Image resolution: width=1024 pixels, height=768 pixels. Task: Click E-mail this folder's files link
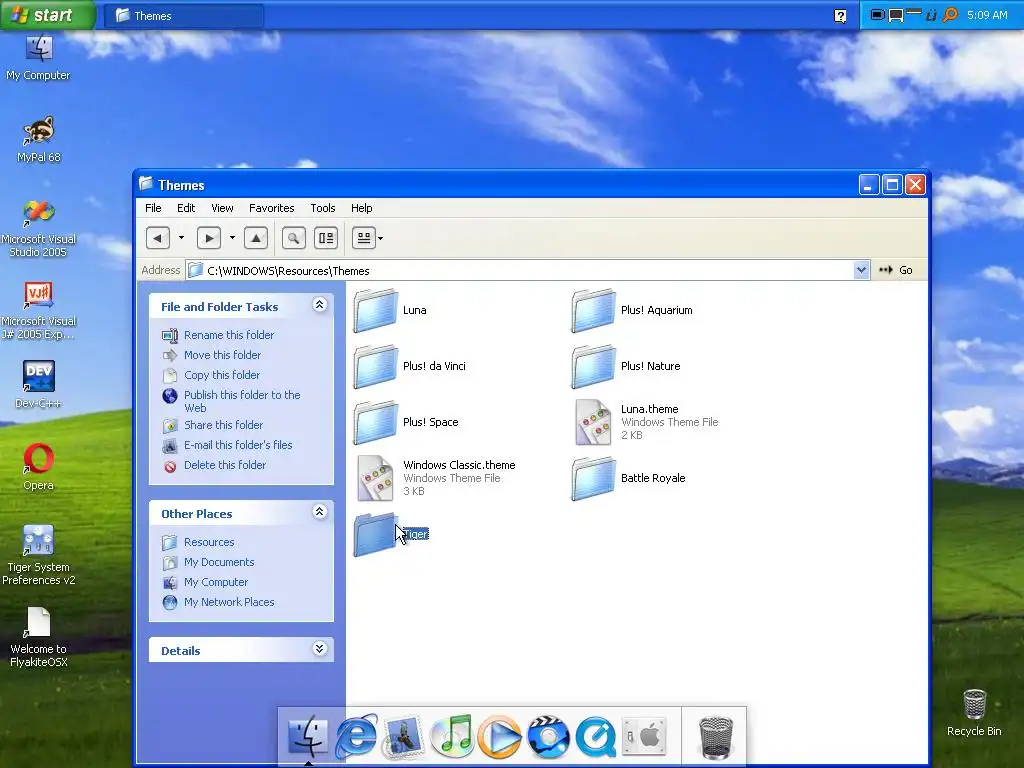tap(238, 445)
